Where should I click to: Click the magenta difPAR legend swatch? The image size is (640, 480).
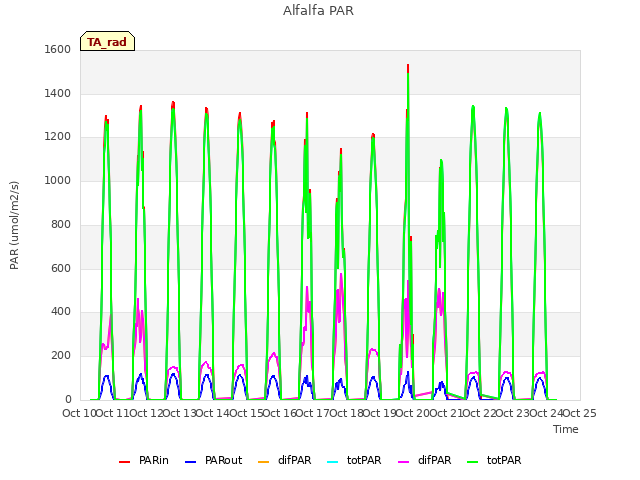(404, 461)
